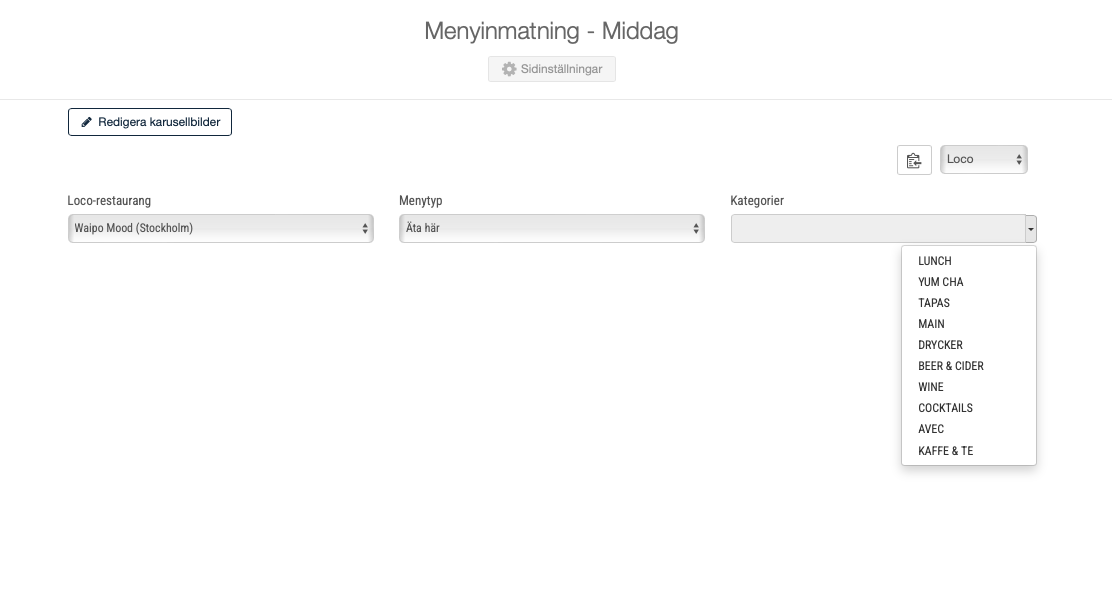The height and width of the screenshot is (599, 1112).
Task: Click inside the Kategorier input field
Action: [878, 229]
